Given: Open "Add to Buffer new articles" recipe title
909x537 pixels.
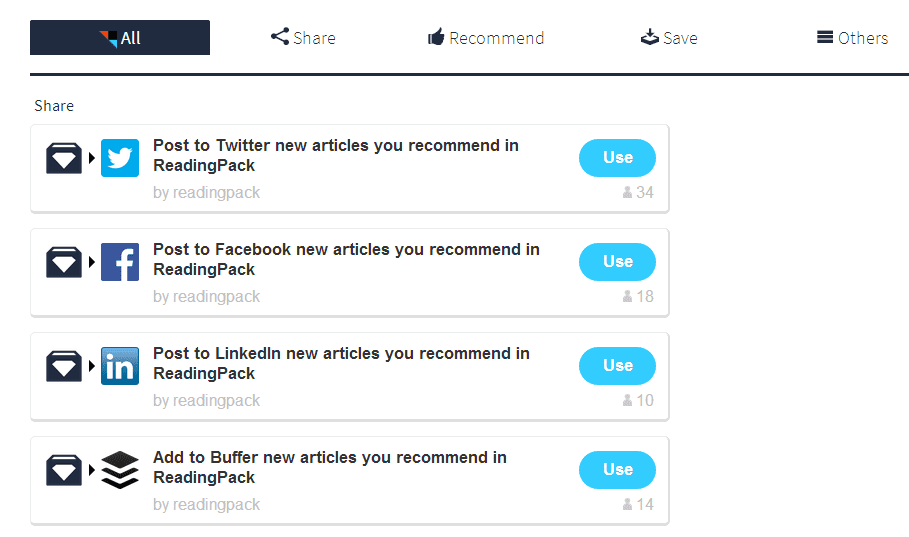Looking at the screenshot, I should coord(329,467).
